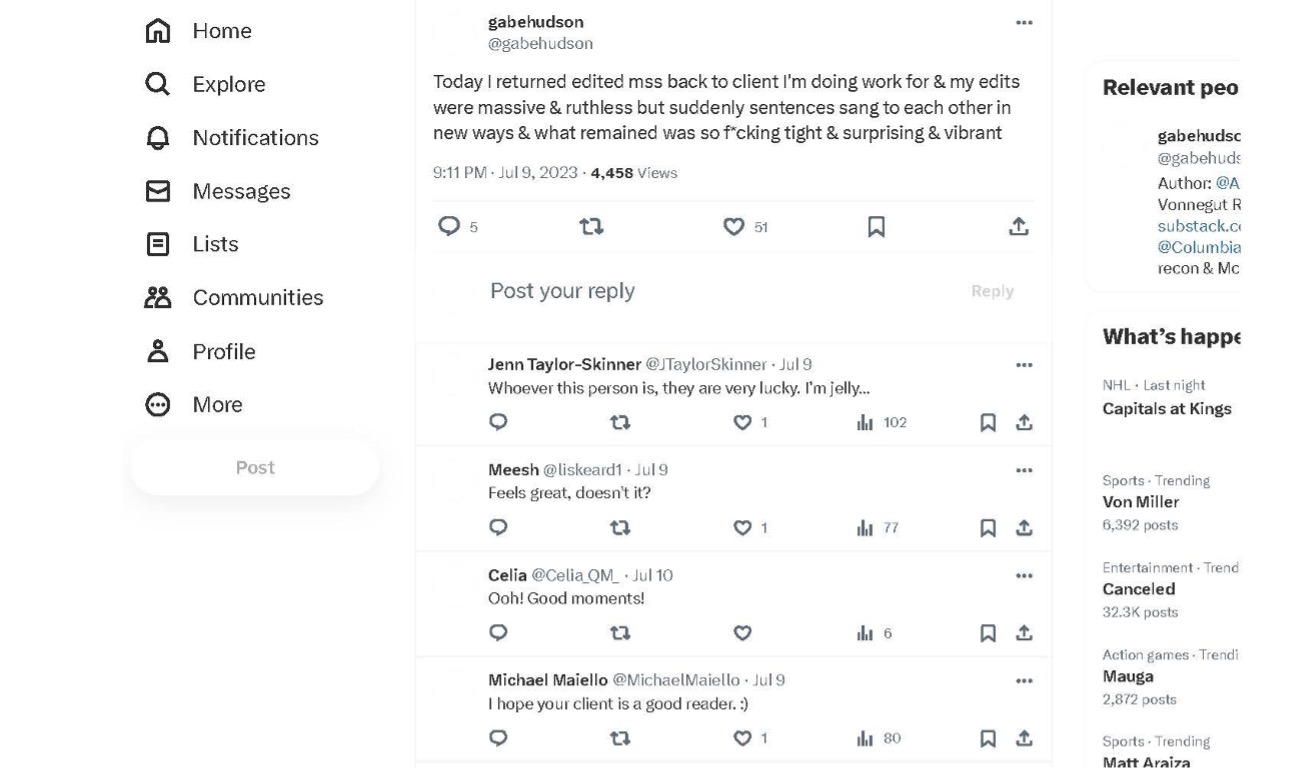The height and width of the screenshot is (772, 1305).
Task: Open @MichaelMaiello profile link
Action: (x=676, y=680)
